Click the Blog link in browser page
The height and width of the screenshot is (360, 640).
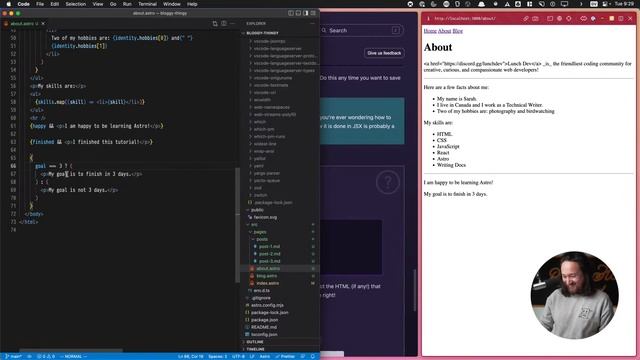pos(458,31)
